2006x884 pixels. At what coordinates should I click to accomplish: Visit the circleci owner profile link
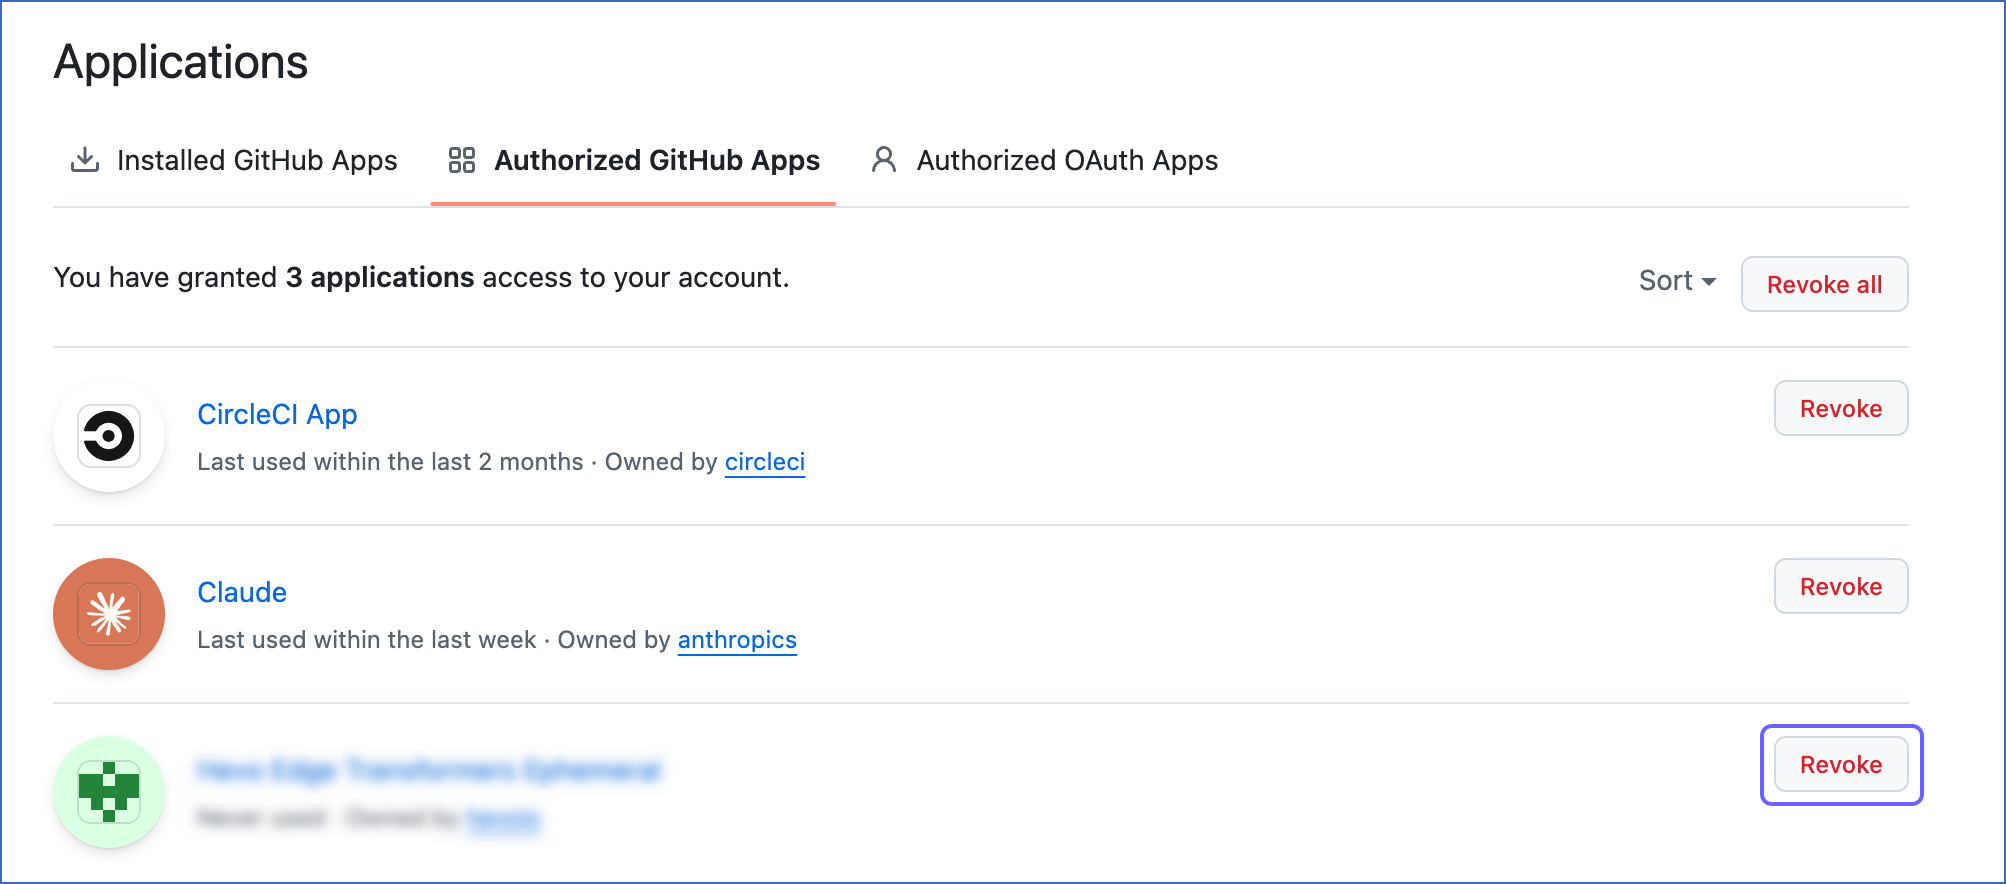(765, 462)
